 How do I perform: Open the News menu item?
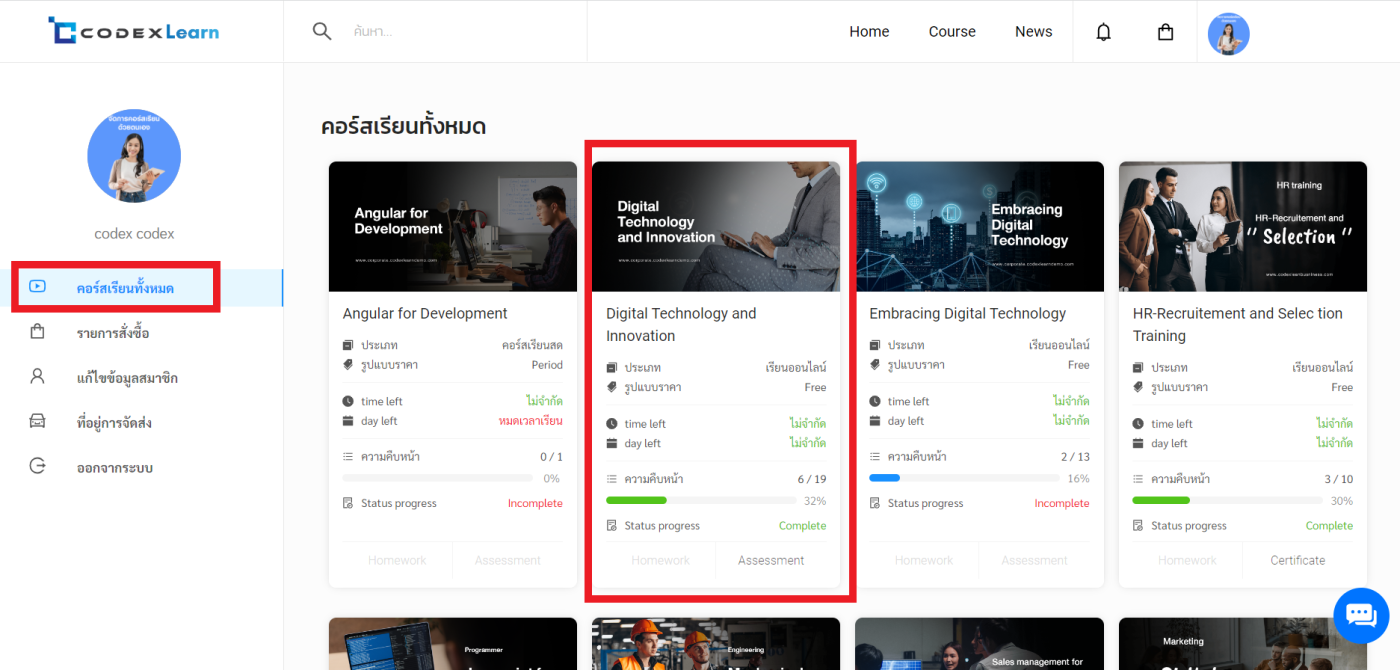tap(1033, 32)
